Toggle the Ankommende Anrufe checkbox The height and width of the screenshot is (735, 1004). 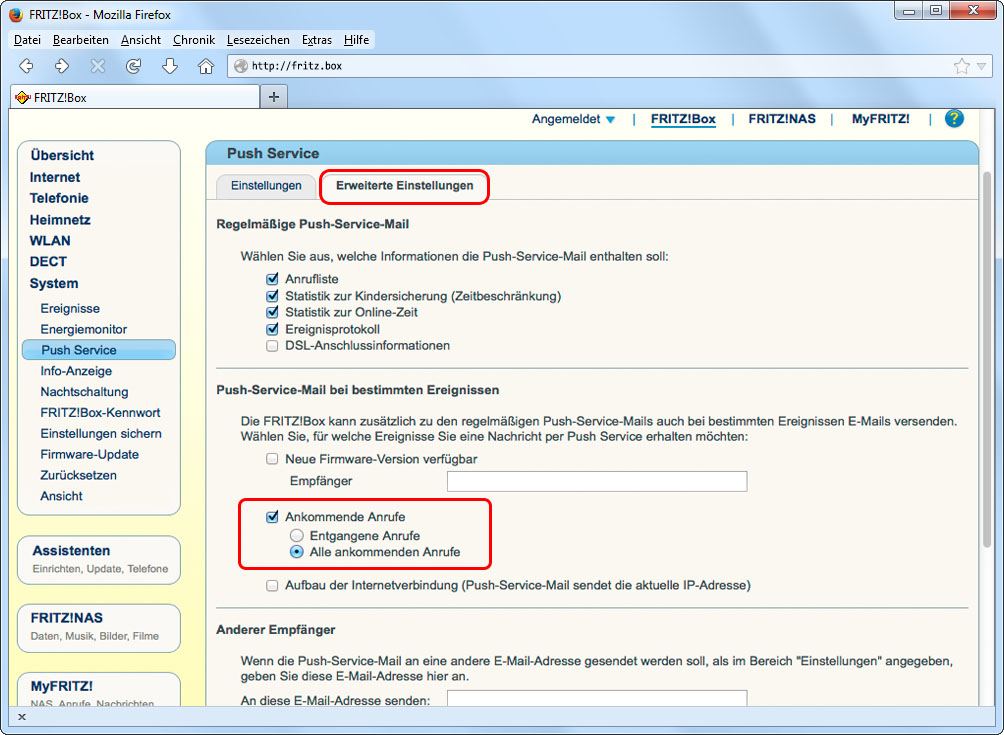(272, 517)
